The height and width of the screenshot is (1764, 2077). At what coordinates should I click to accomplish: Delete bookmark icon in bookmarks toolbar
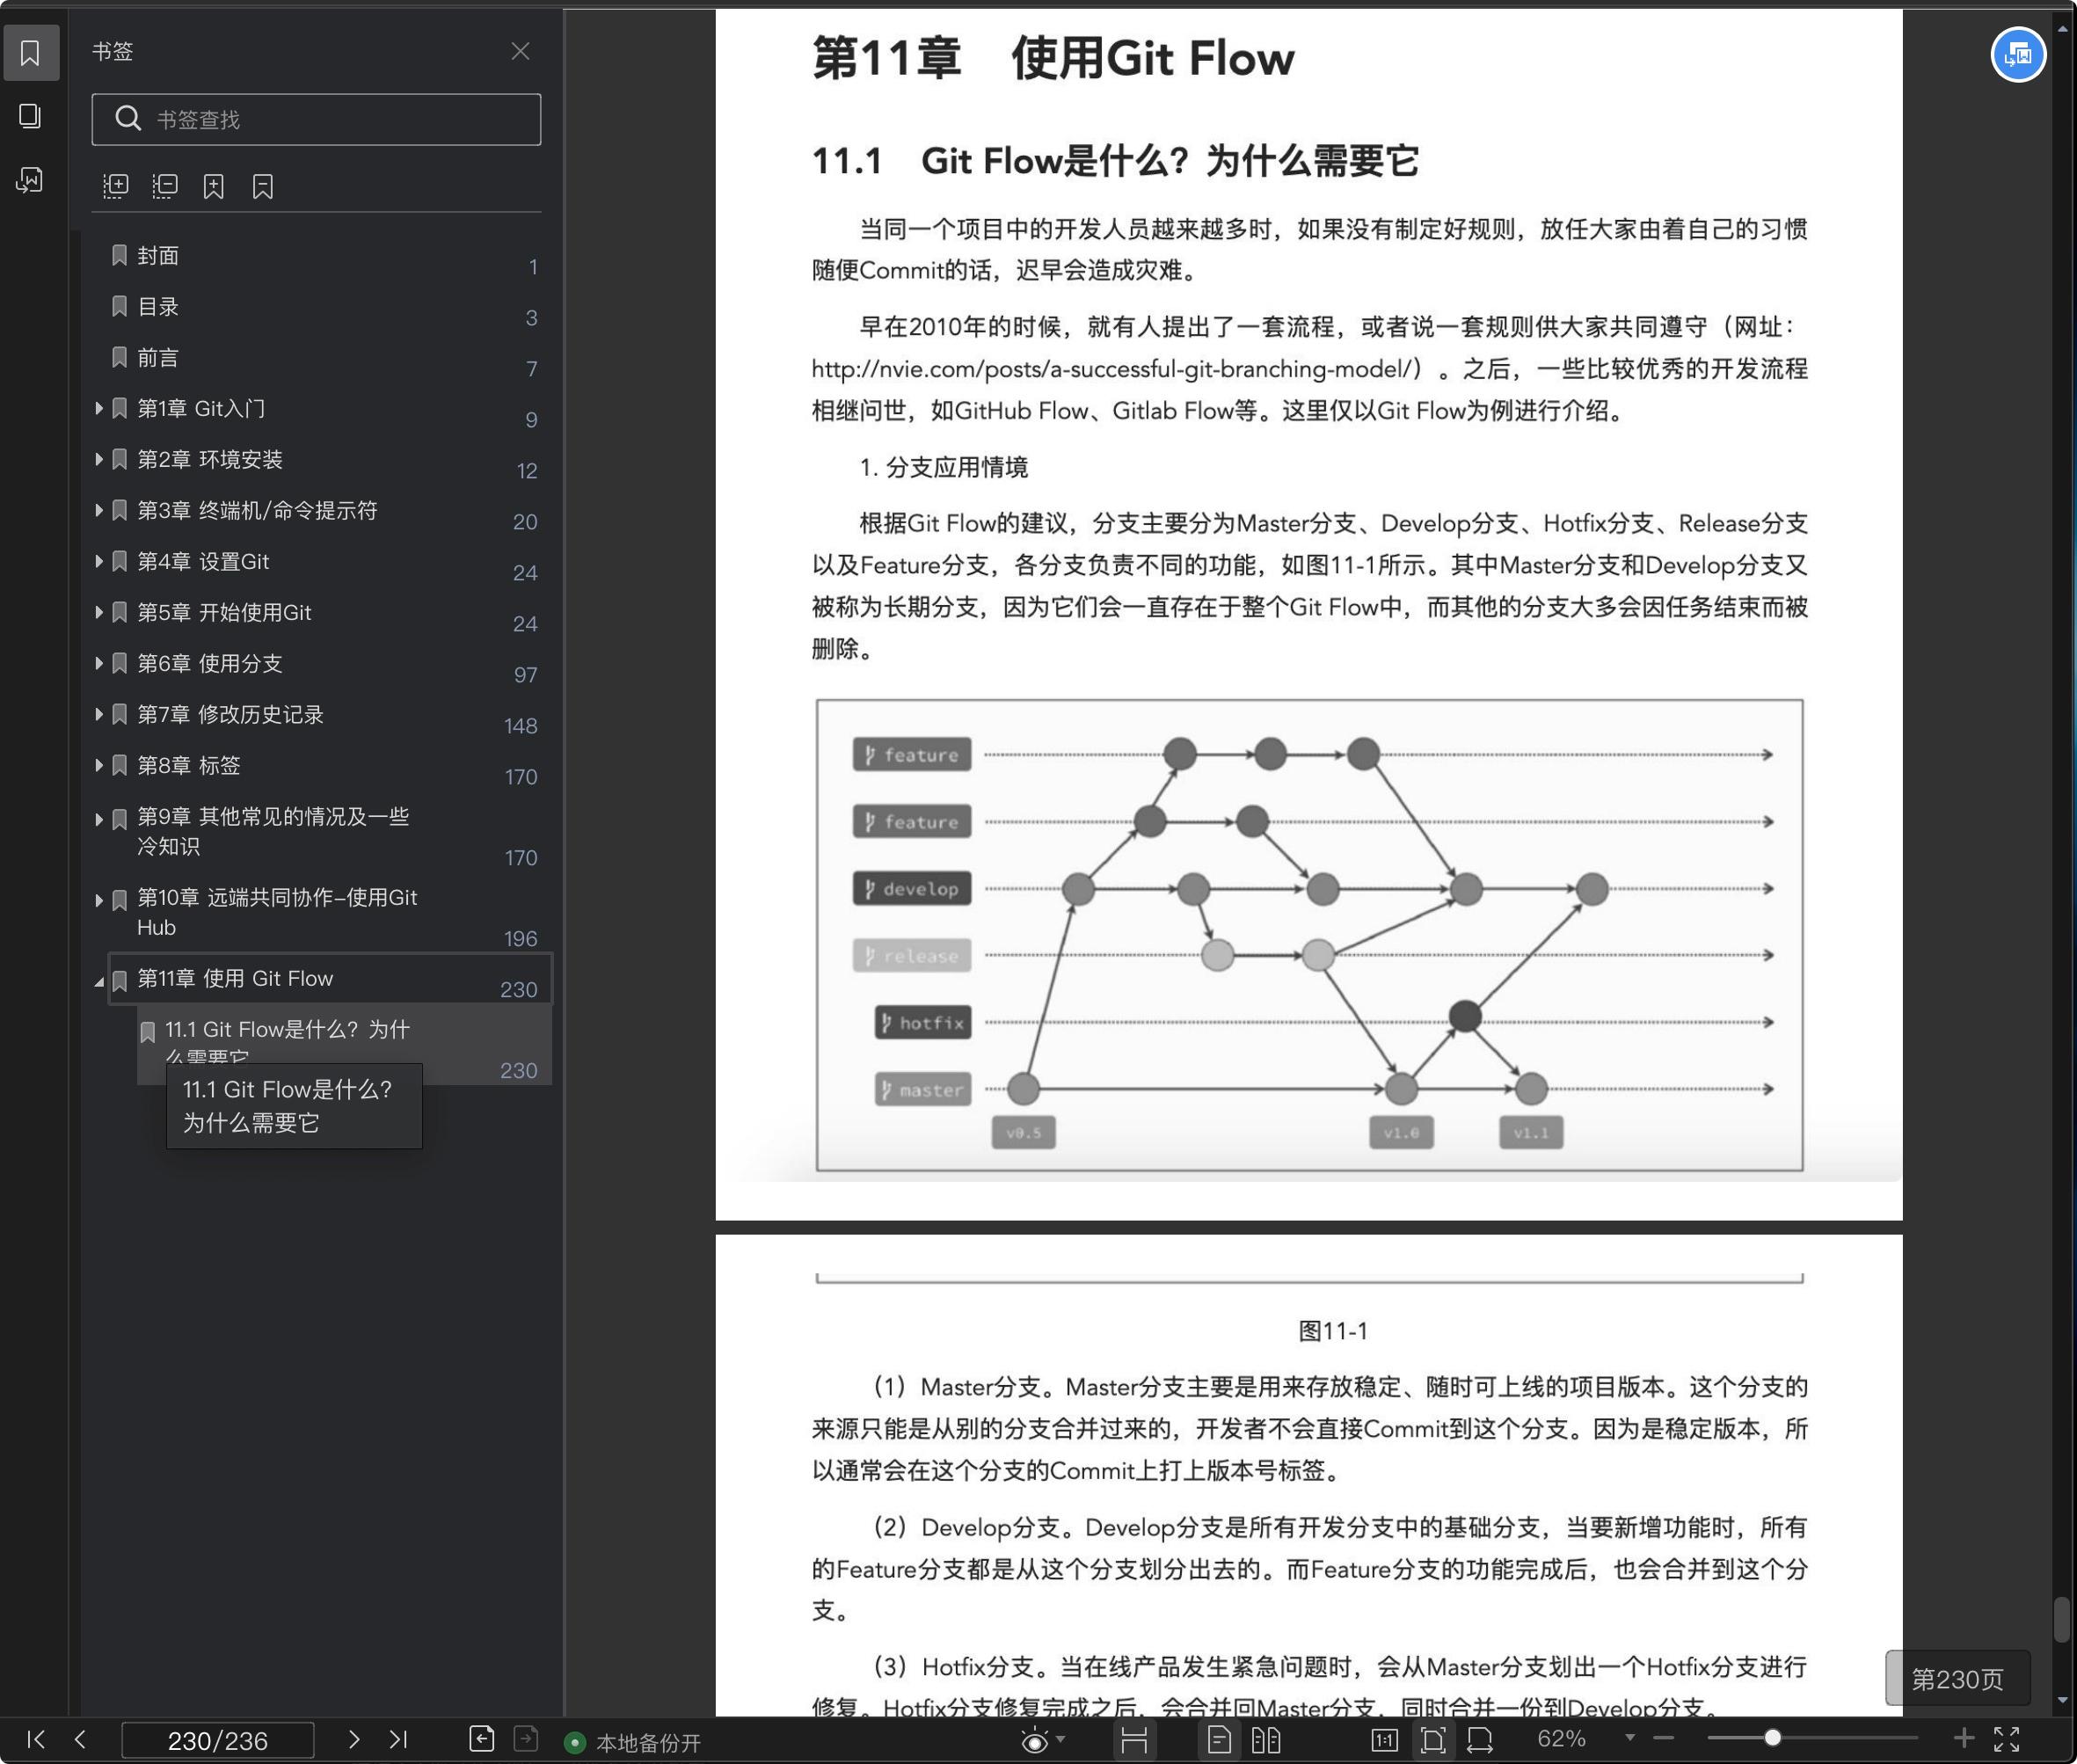point(263,186)
